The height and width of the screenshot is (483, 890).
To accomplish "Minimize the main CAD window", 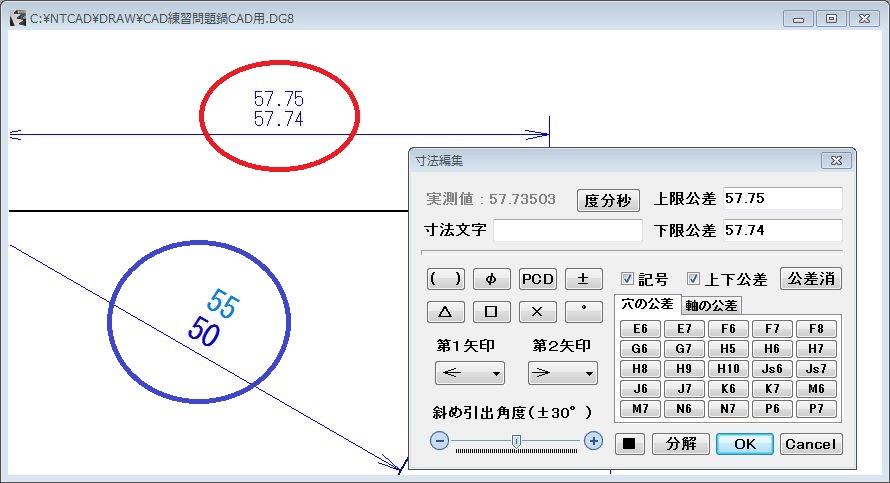I will point(798,19).
